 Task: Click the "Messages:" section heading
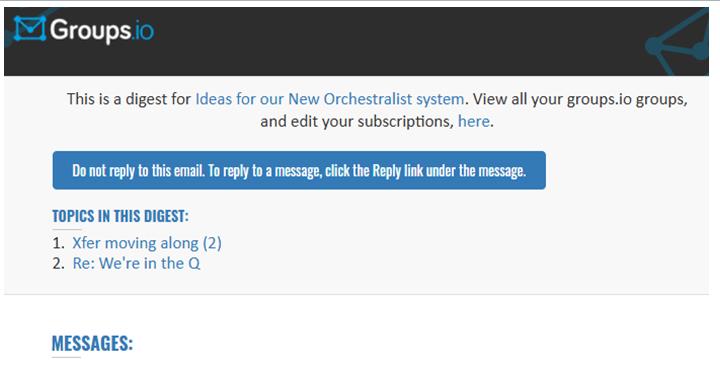tap(92, 343)
